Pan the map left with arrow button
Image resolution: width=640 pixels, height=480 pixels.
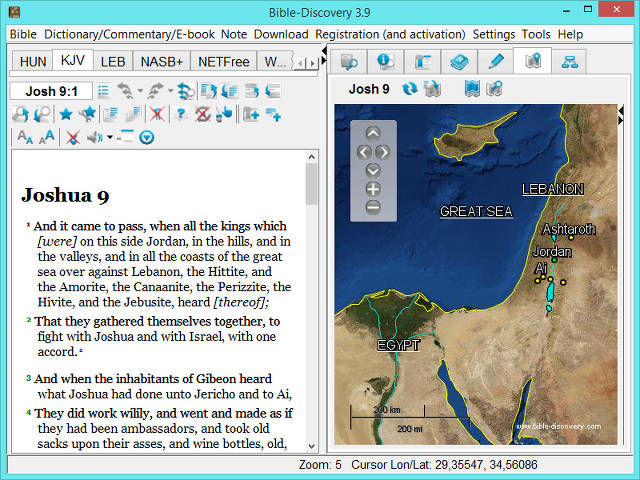pos(364,152)
